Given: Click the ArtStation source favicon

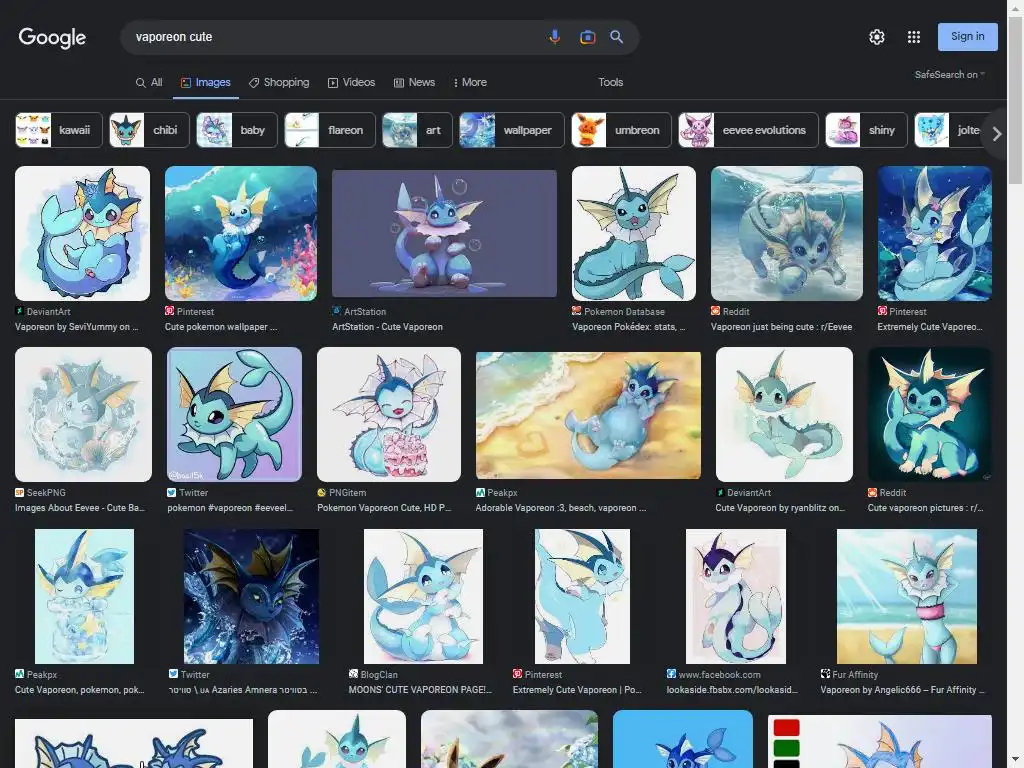Looking at the screenshot, I should point(336,311).
